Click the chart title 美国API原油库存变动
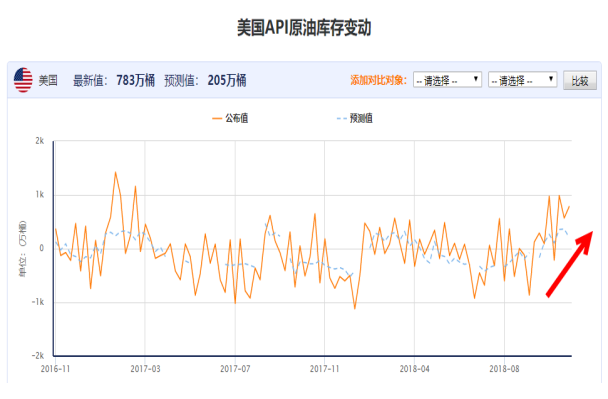Screen dimensions: 608x399 coord(304,28)
